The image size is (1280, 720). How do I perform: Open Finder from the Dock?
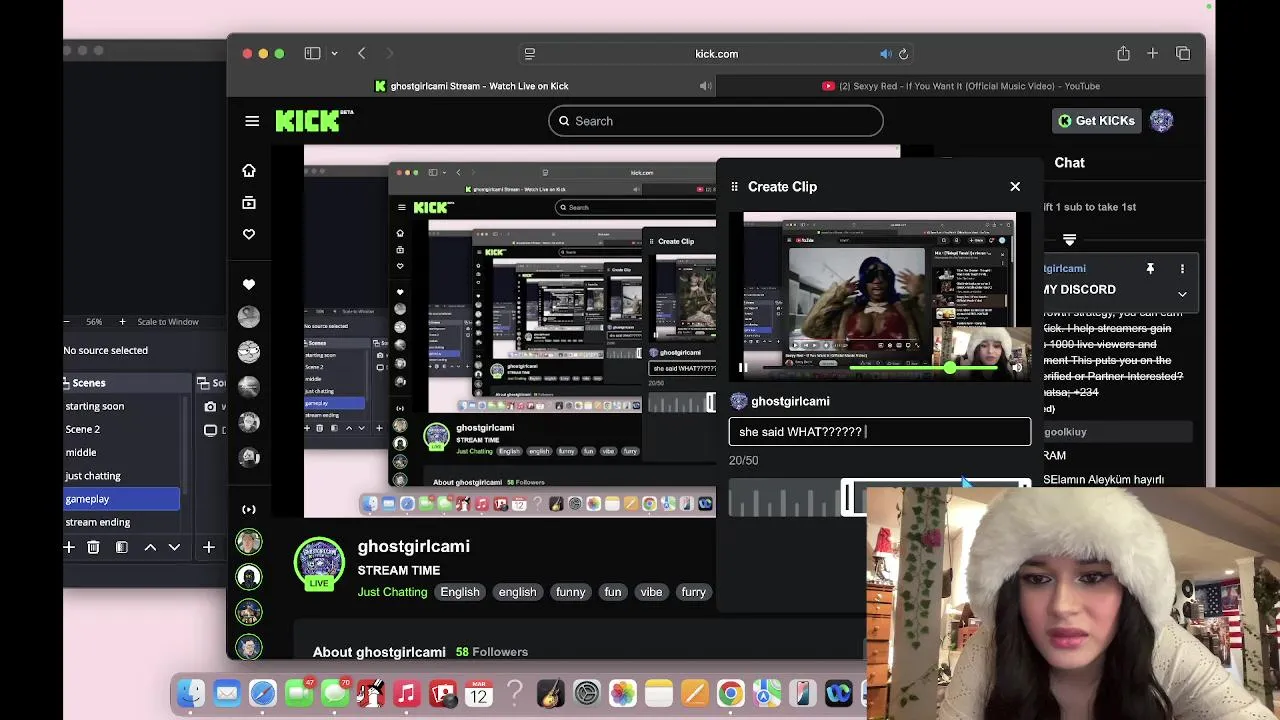coord(191,693)
